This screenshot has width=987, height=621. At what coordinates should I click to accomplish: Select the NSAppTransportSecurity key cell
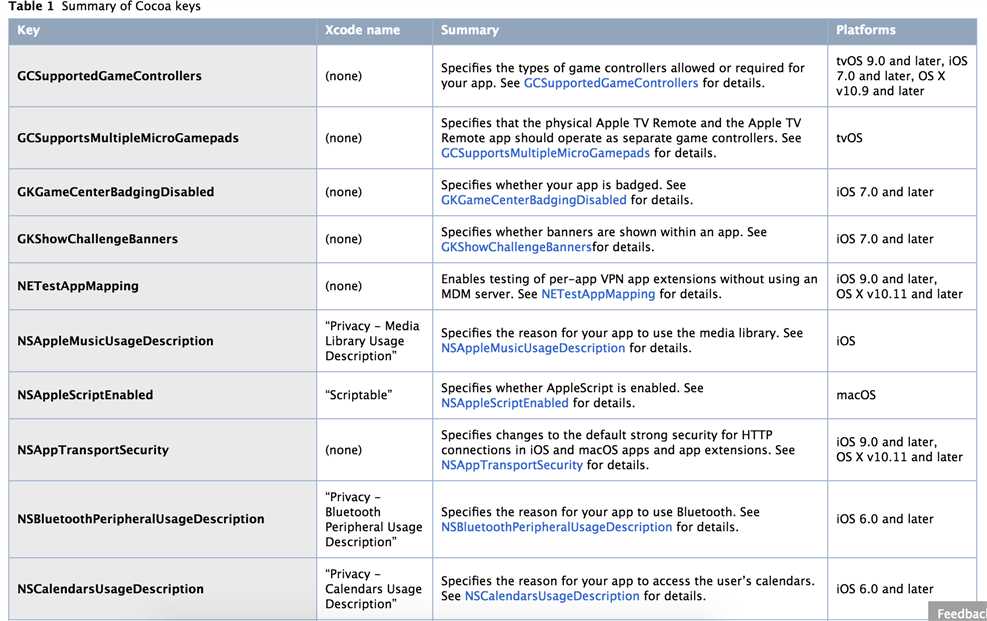[162, 450]
